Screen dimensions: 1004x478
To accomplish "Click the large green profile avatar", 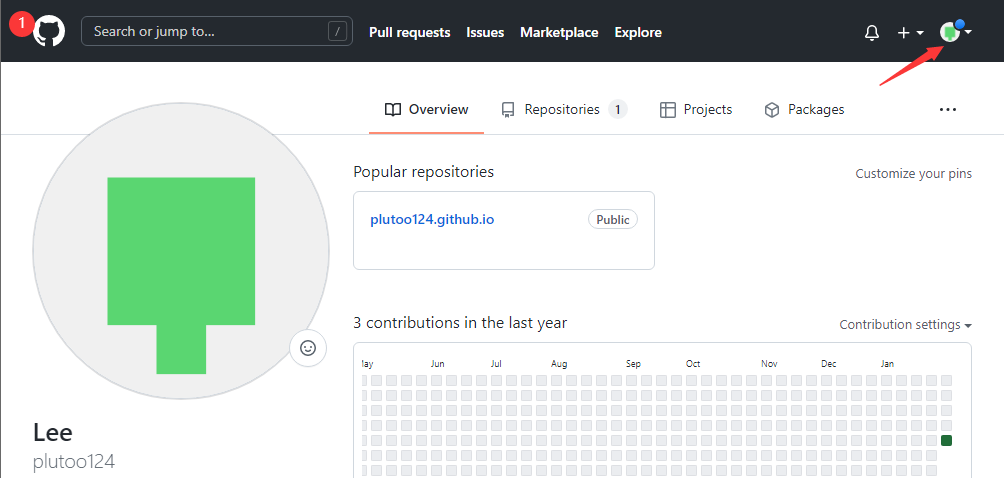I will pyautogui.click(x=181, y=251).
